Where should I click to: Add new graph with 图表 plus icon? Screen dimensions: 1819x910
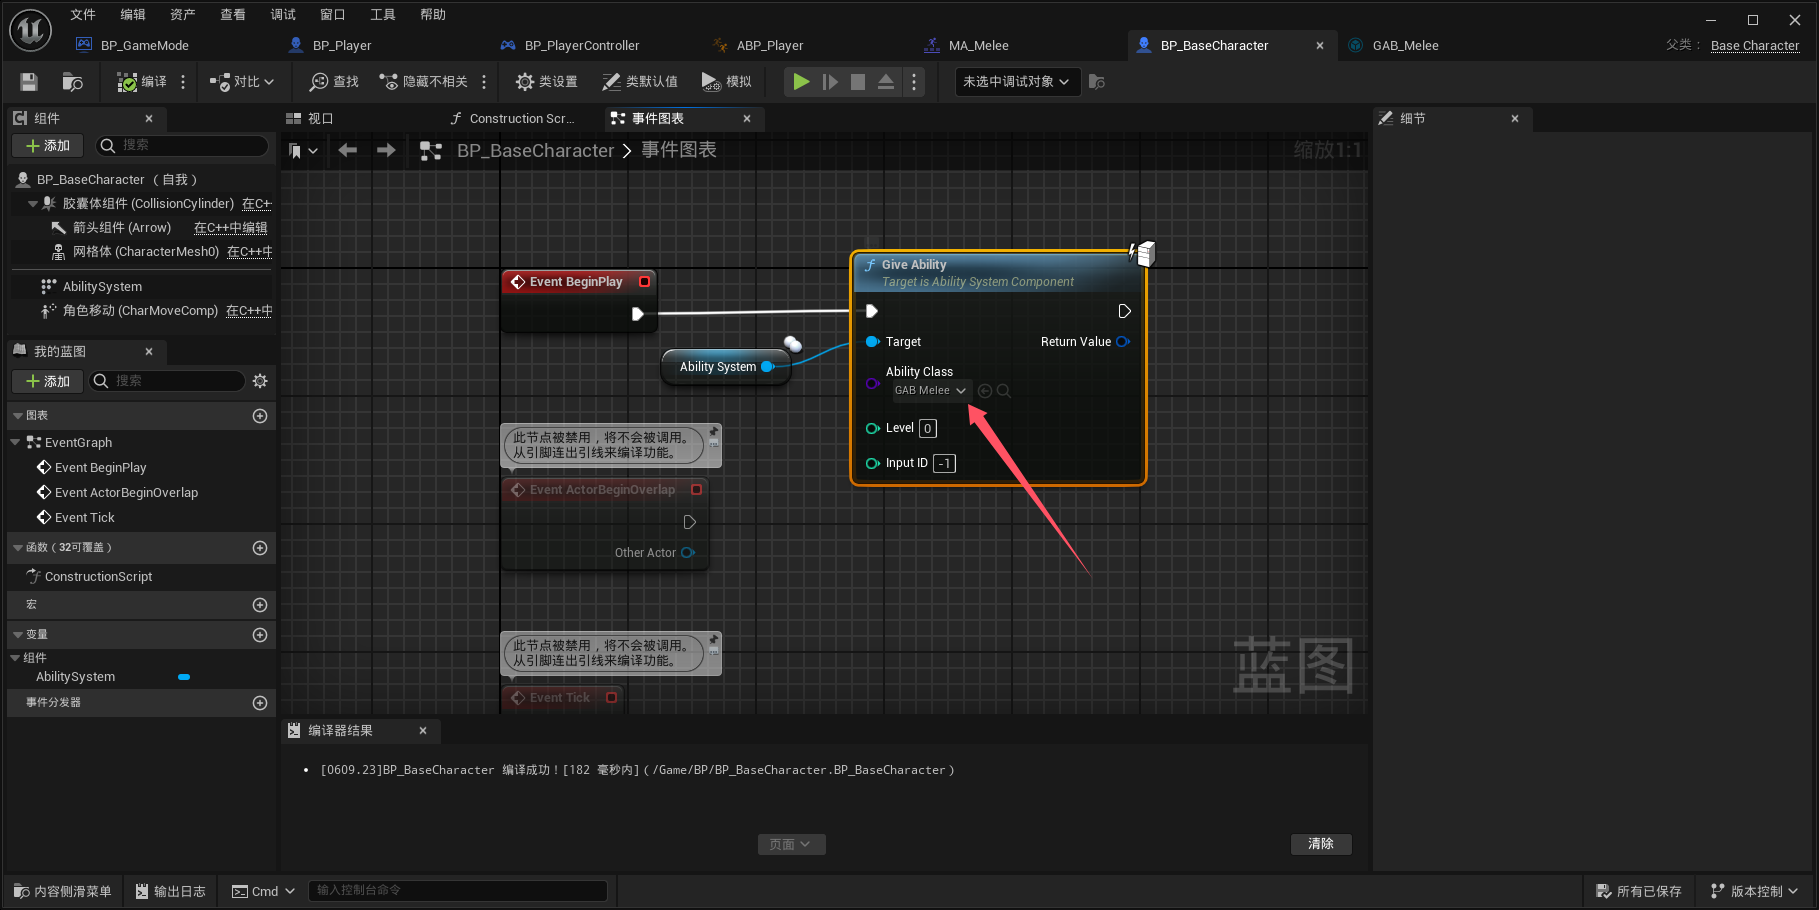[260, 416]
